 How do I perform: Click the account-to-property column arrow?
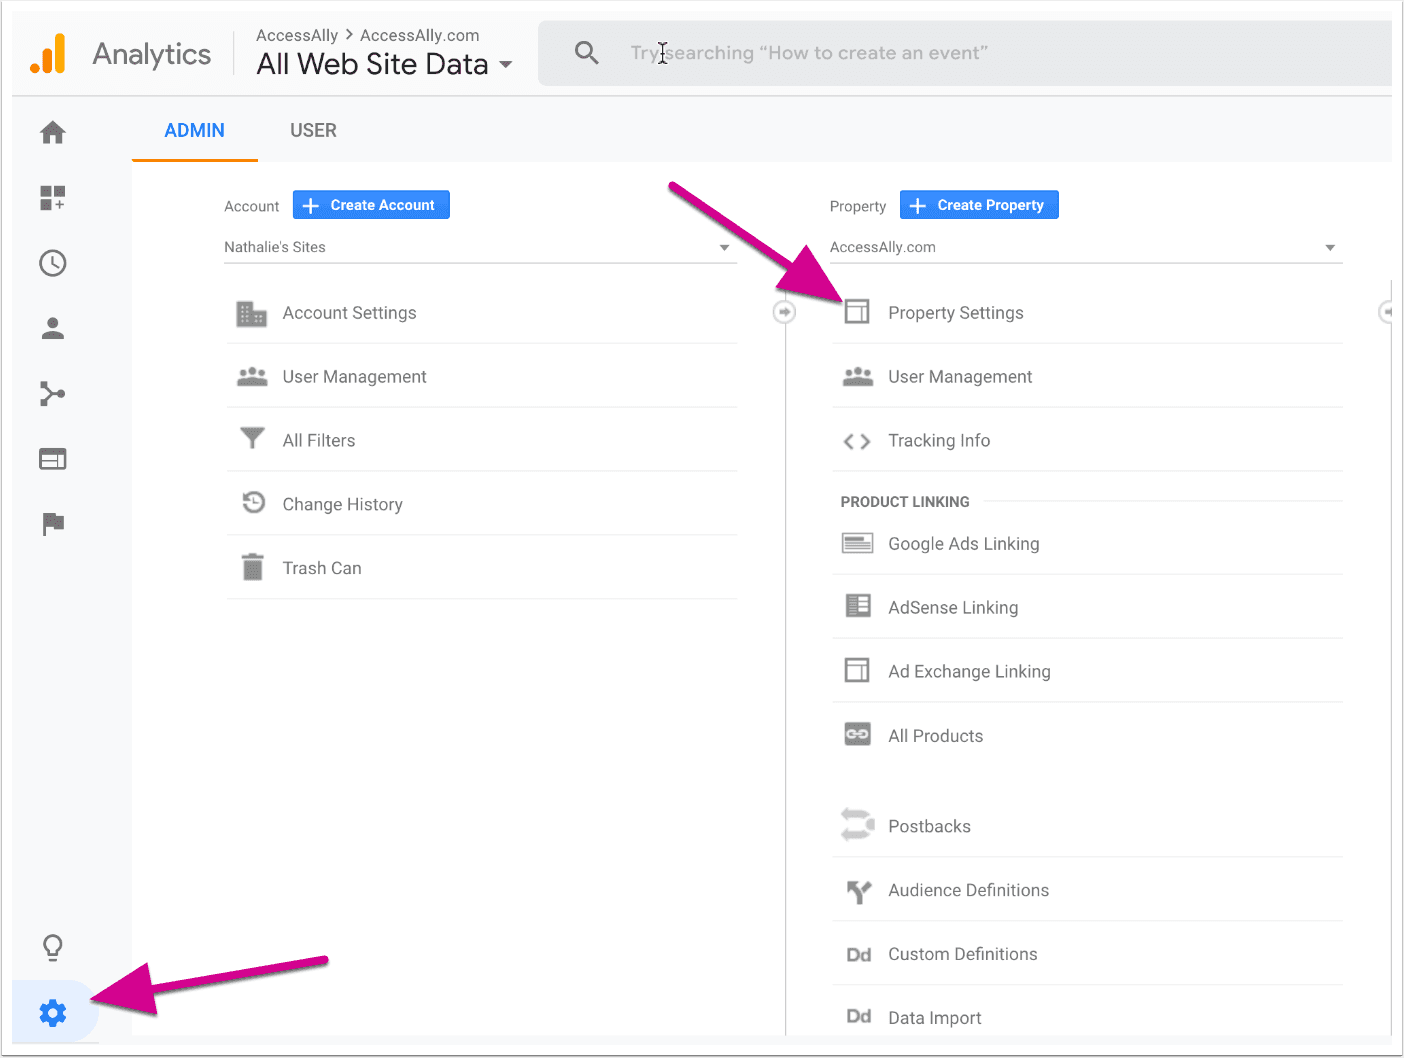[x=785, y=313]
